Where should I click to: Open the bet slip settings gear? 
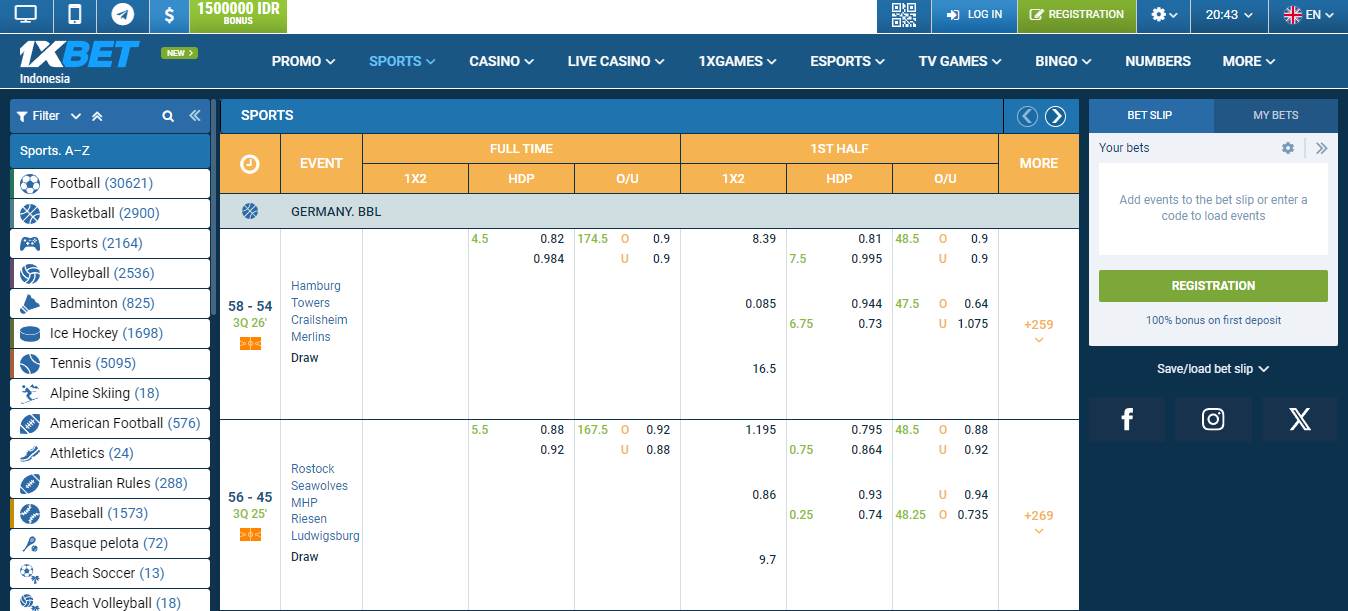tap(1288, 148)
